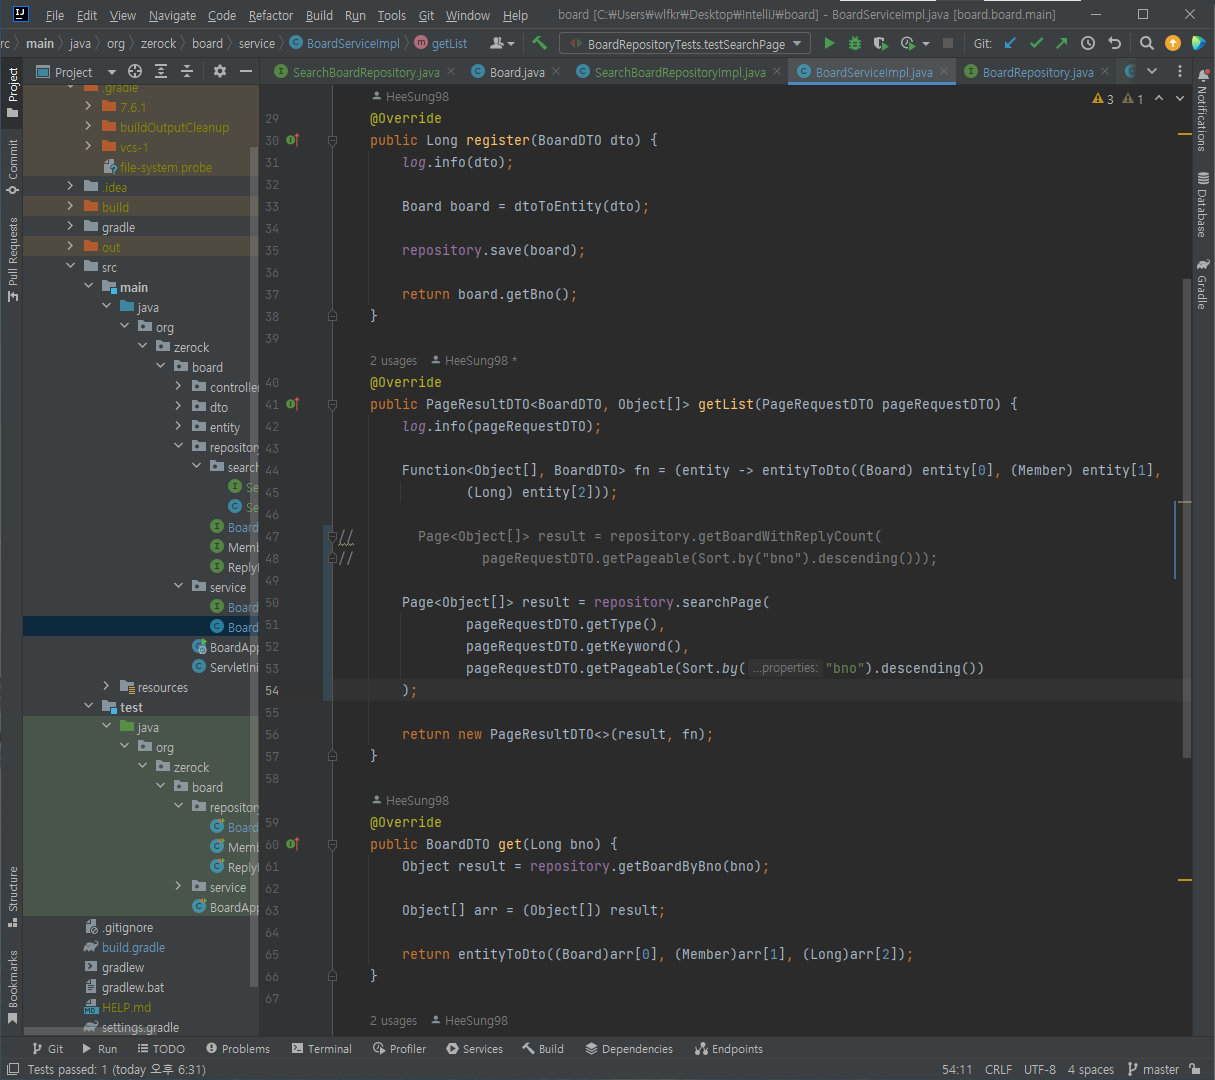Open the editor tabs more-options menu
Image resolution: width=1215 pixels, height=1080 pixels.
tap(1180, 71)
